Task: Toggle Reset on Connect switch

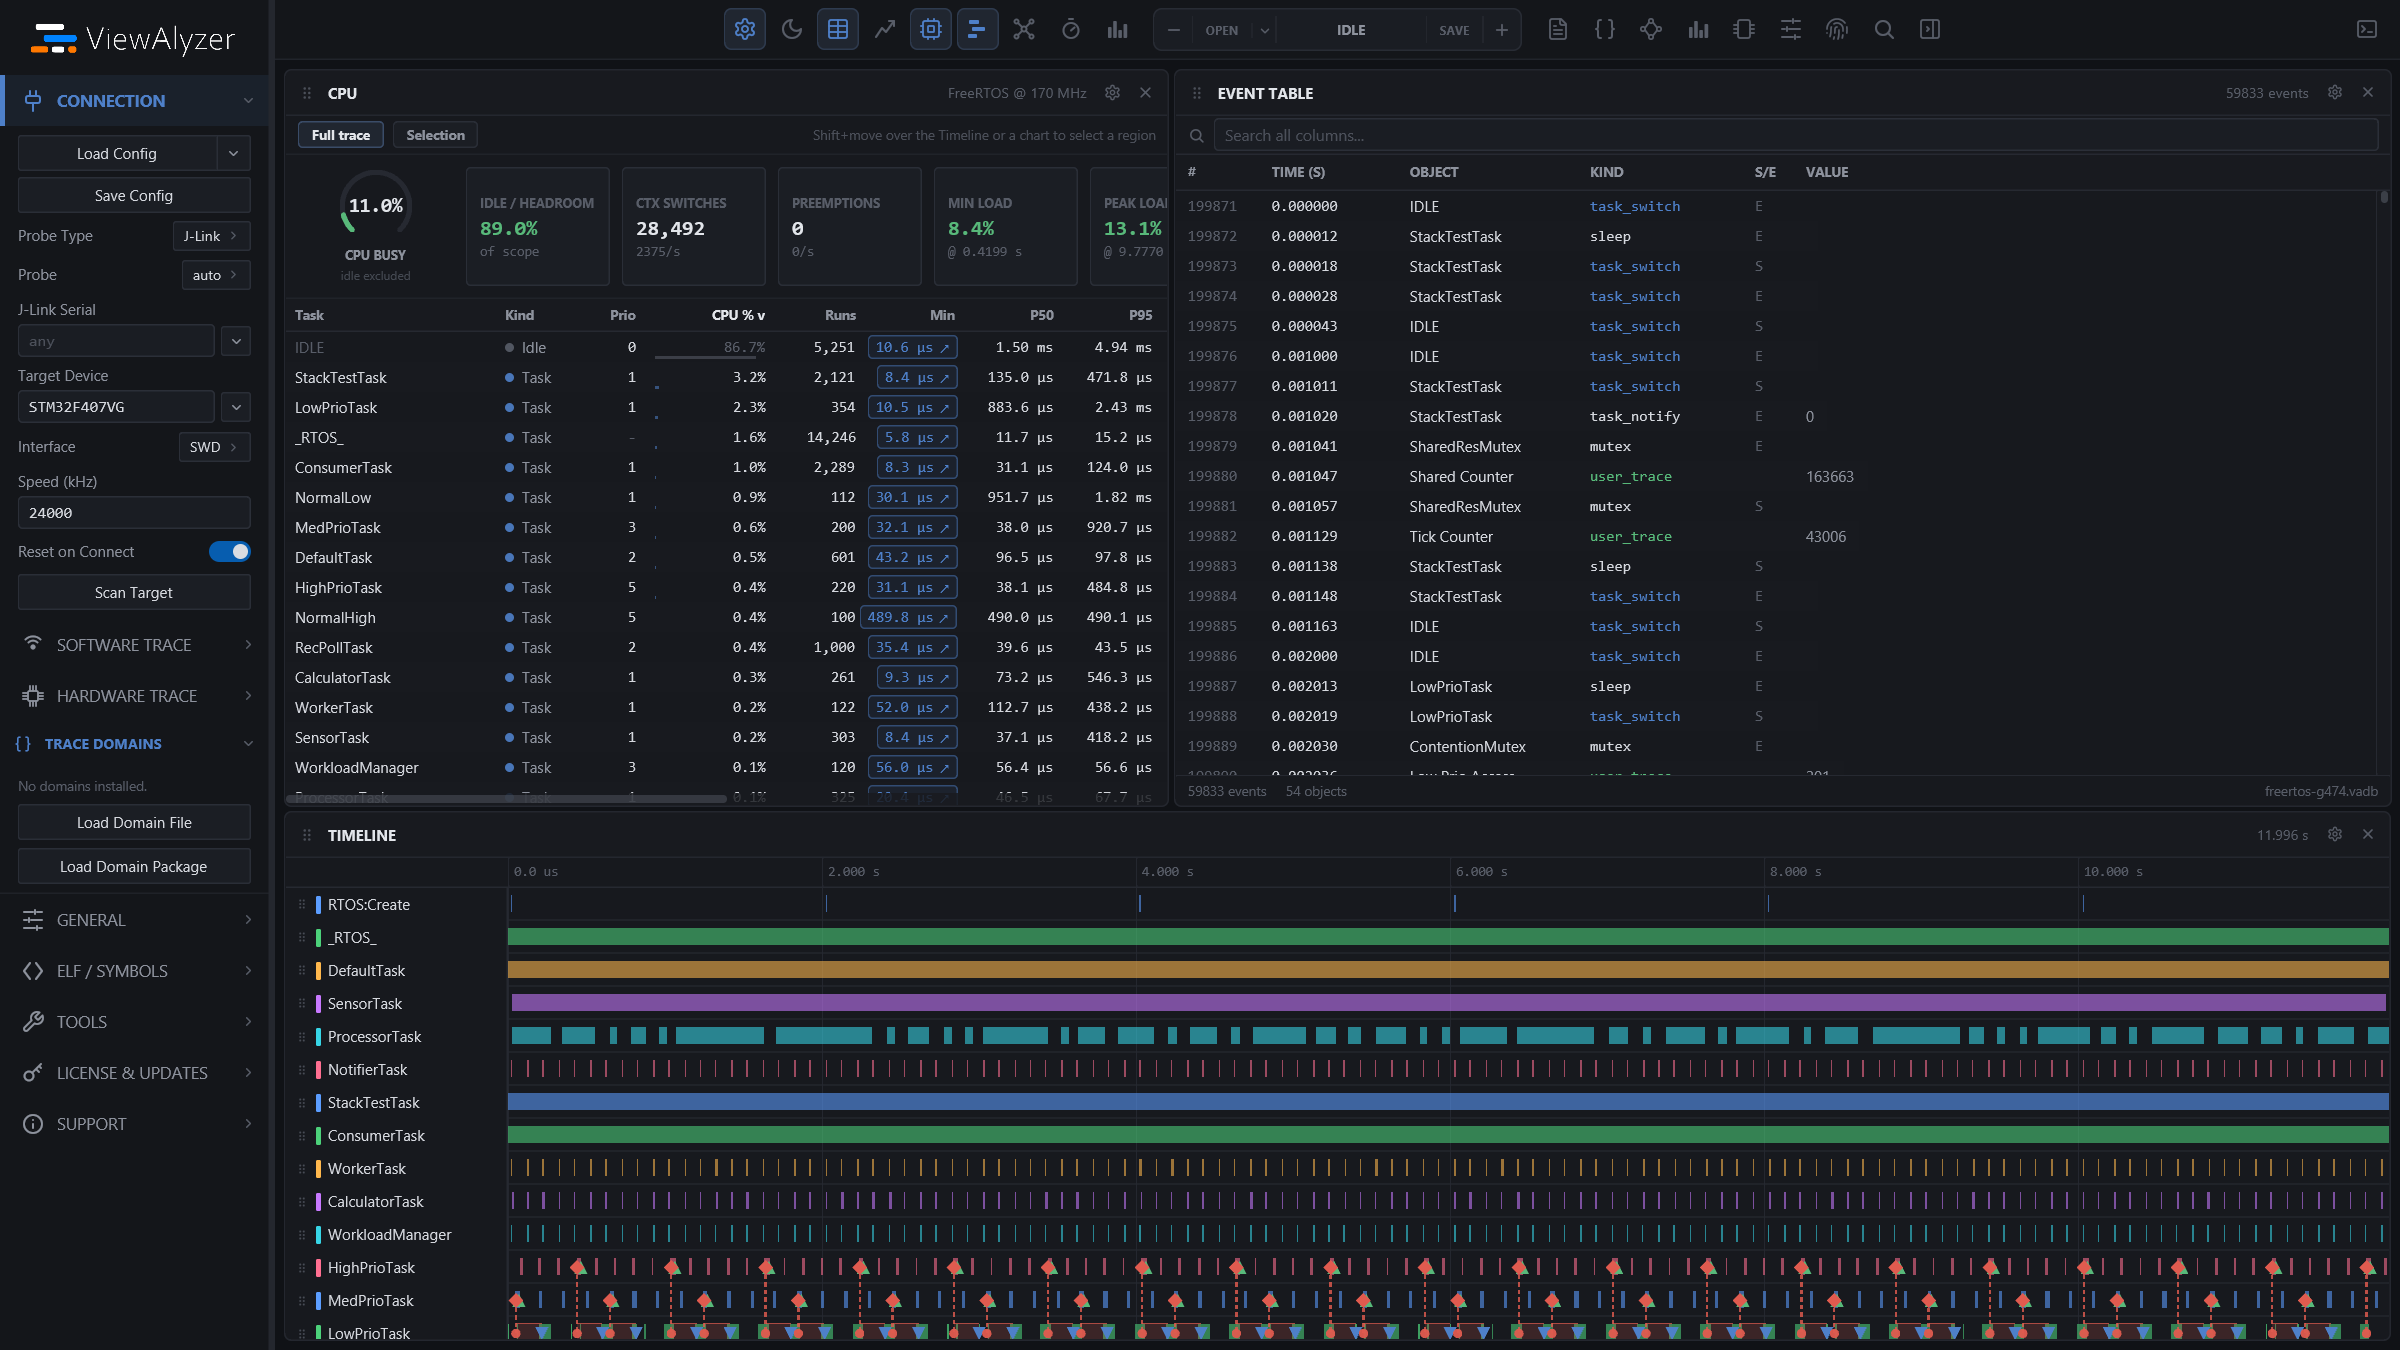Action: 230,552
